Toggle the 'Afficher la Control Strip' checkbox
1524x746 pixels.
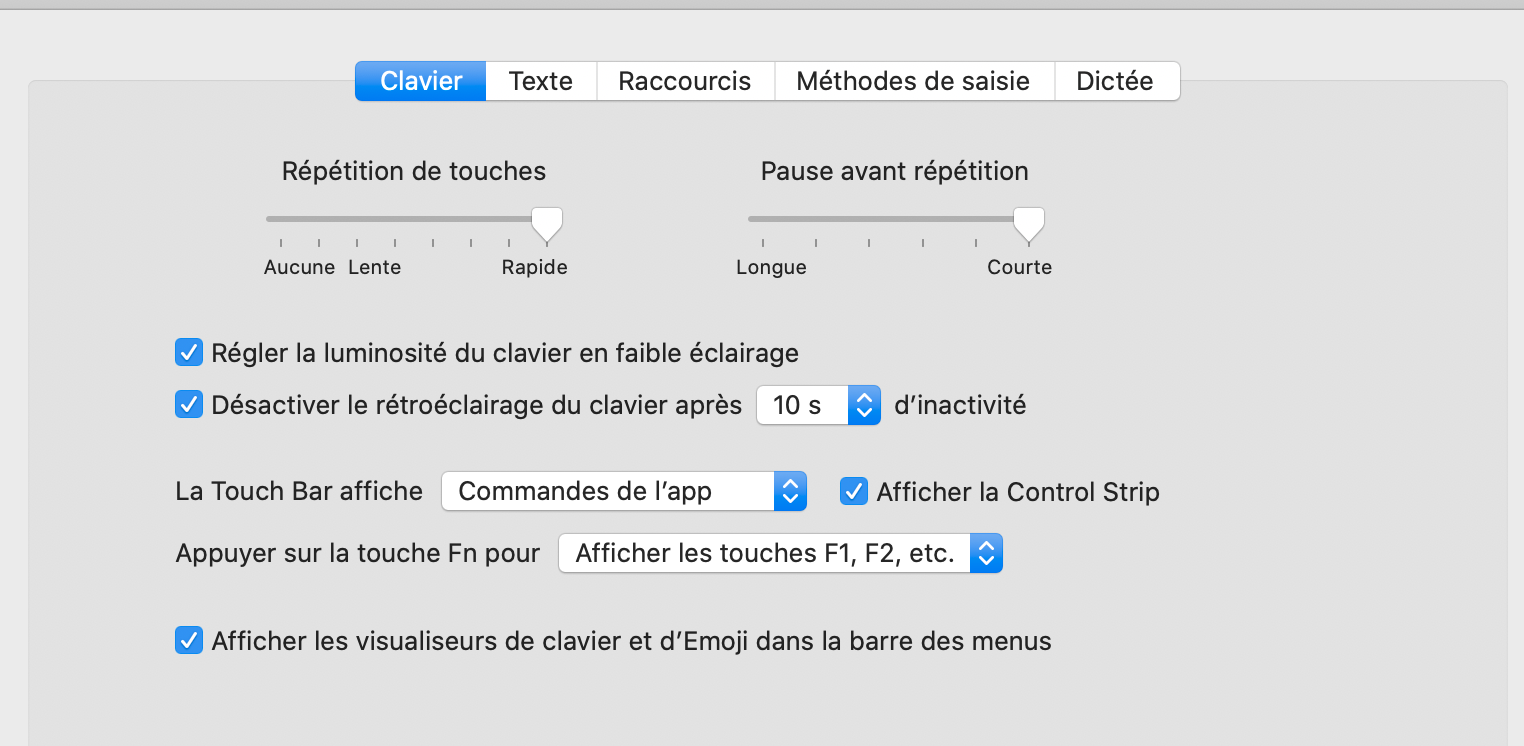coord(853,491)
